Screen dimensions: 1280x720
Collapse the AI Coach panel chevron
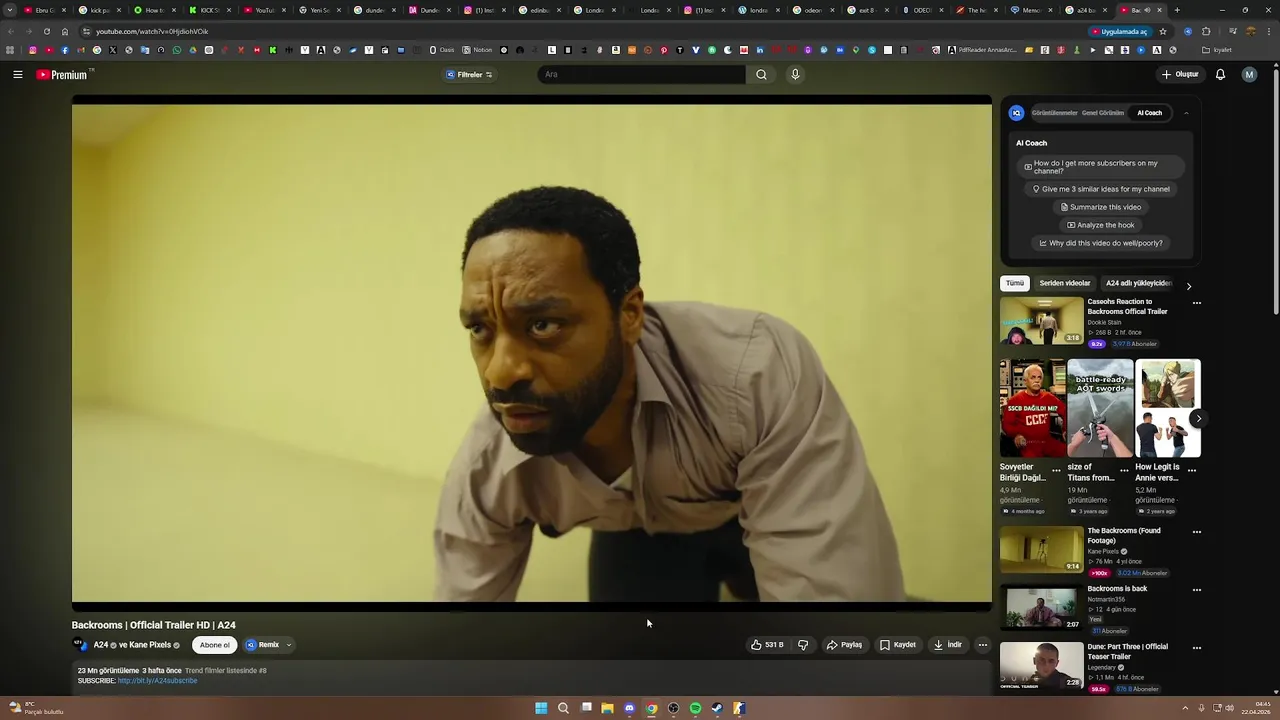[1186, 113]
